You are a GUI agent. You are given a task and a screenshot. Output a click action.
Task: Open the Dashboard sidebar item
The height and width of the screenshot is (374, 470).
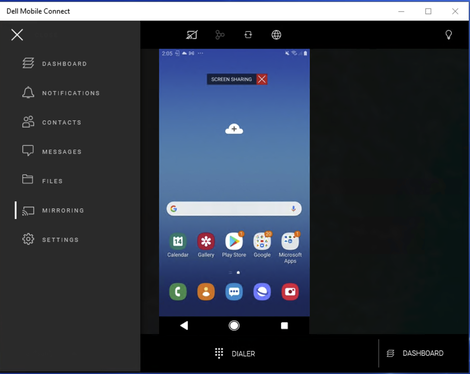(55, 63)
